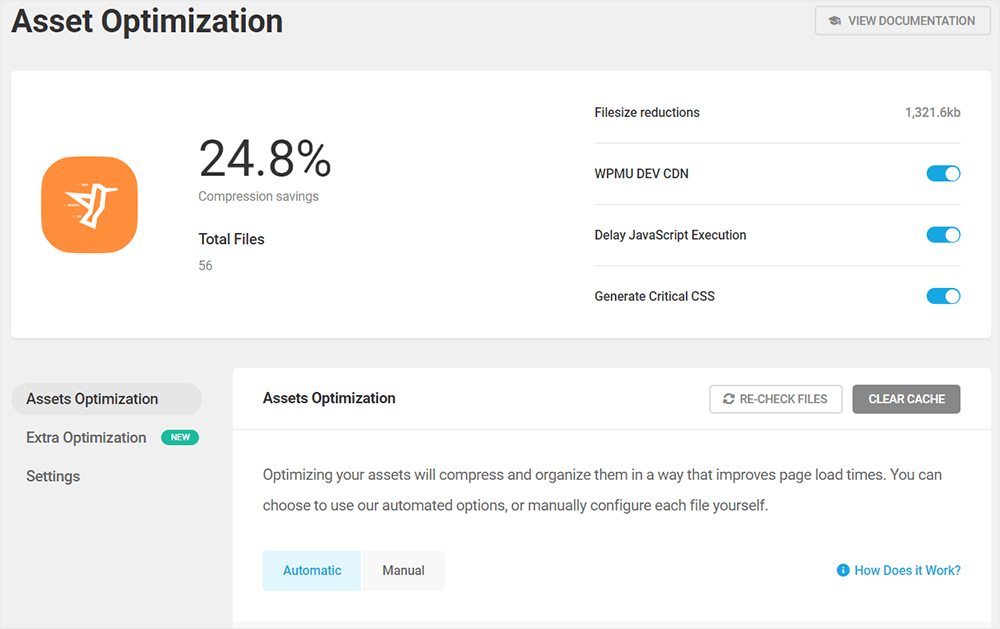Click the Asset Optimization page heading
Screen dimensions: 1000x629
point(147,21)
